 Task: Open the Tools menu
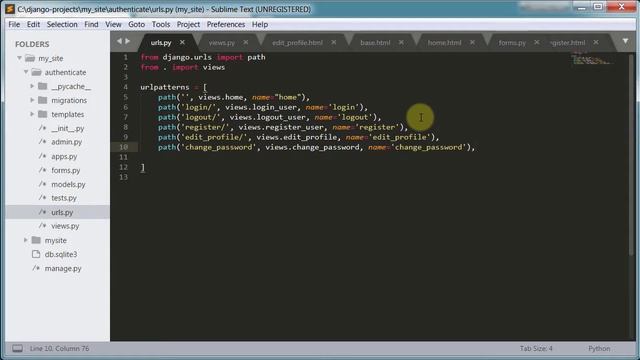point(161,24)
